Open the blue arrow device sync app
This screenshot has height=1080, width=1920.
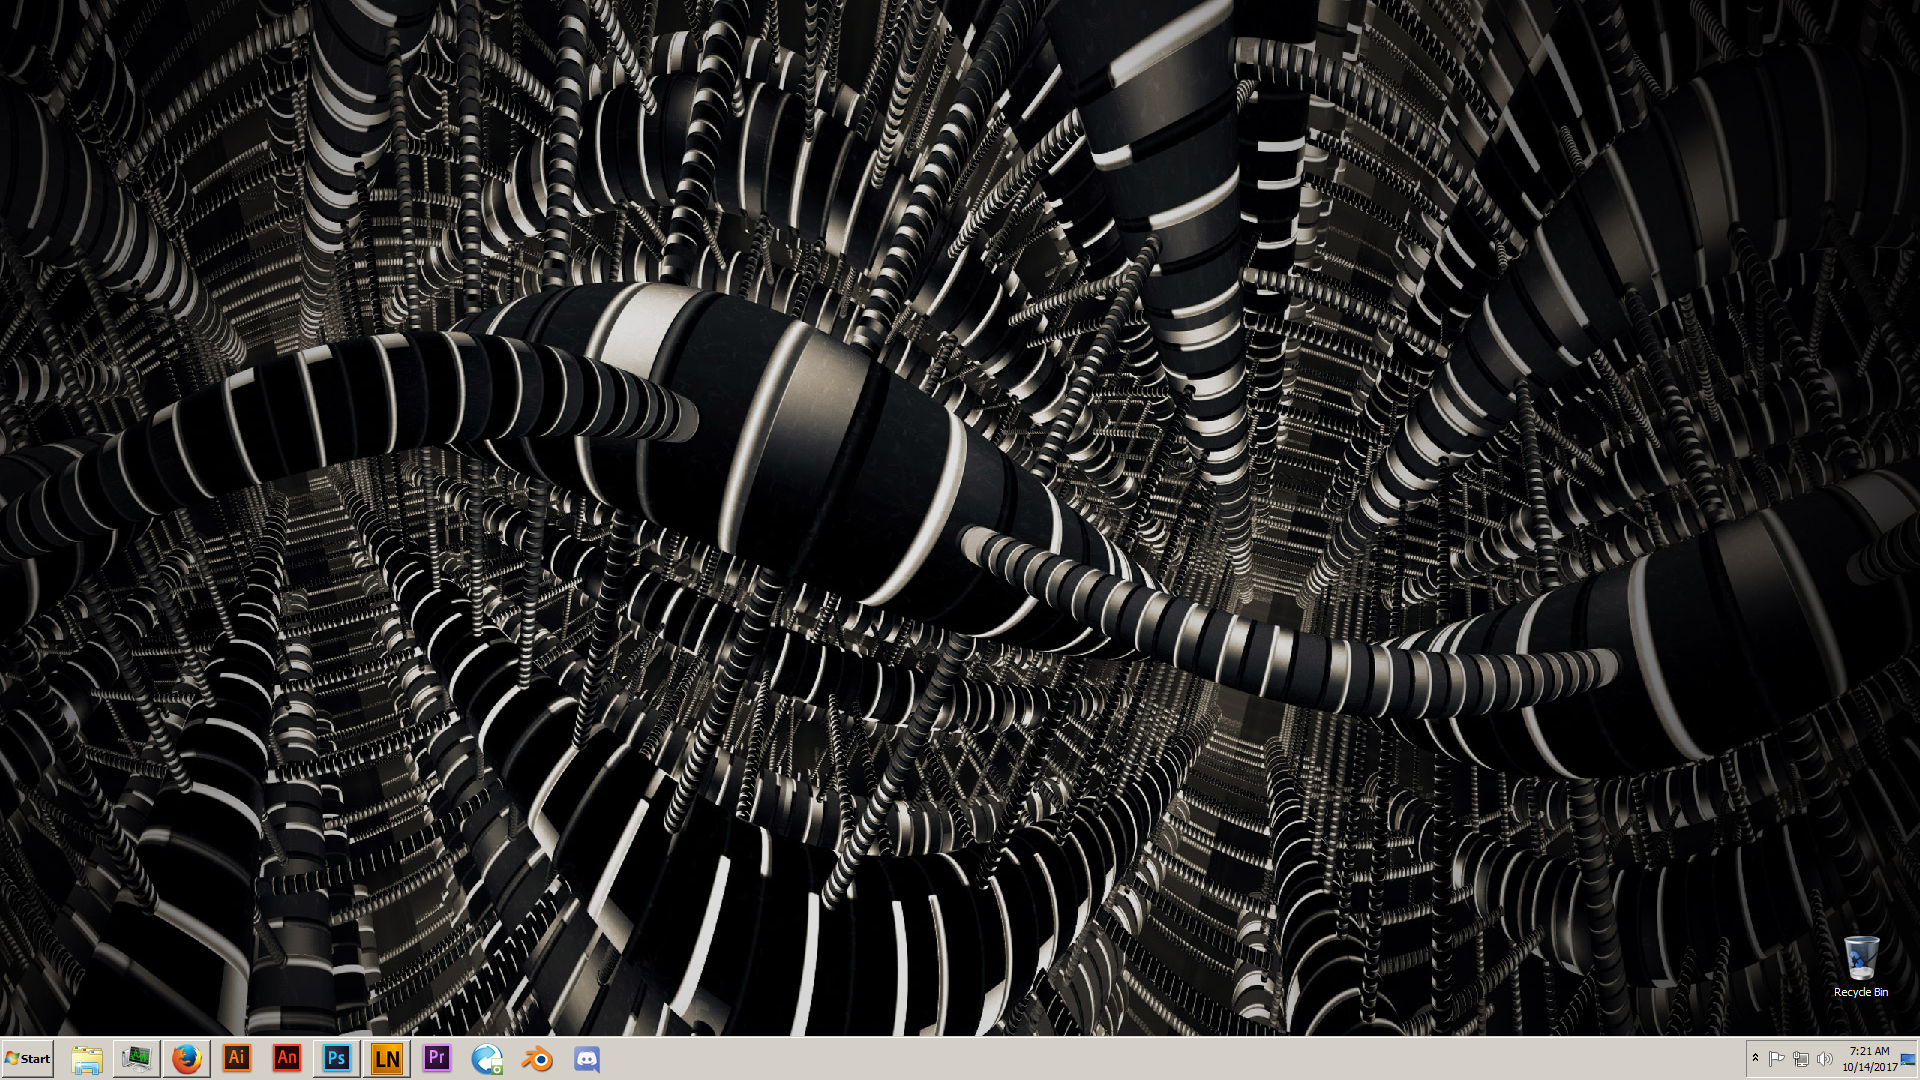click(x=487, y=1058)
